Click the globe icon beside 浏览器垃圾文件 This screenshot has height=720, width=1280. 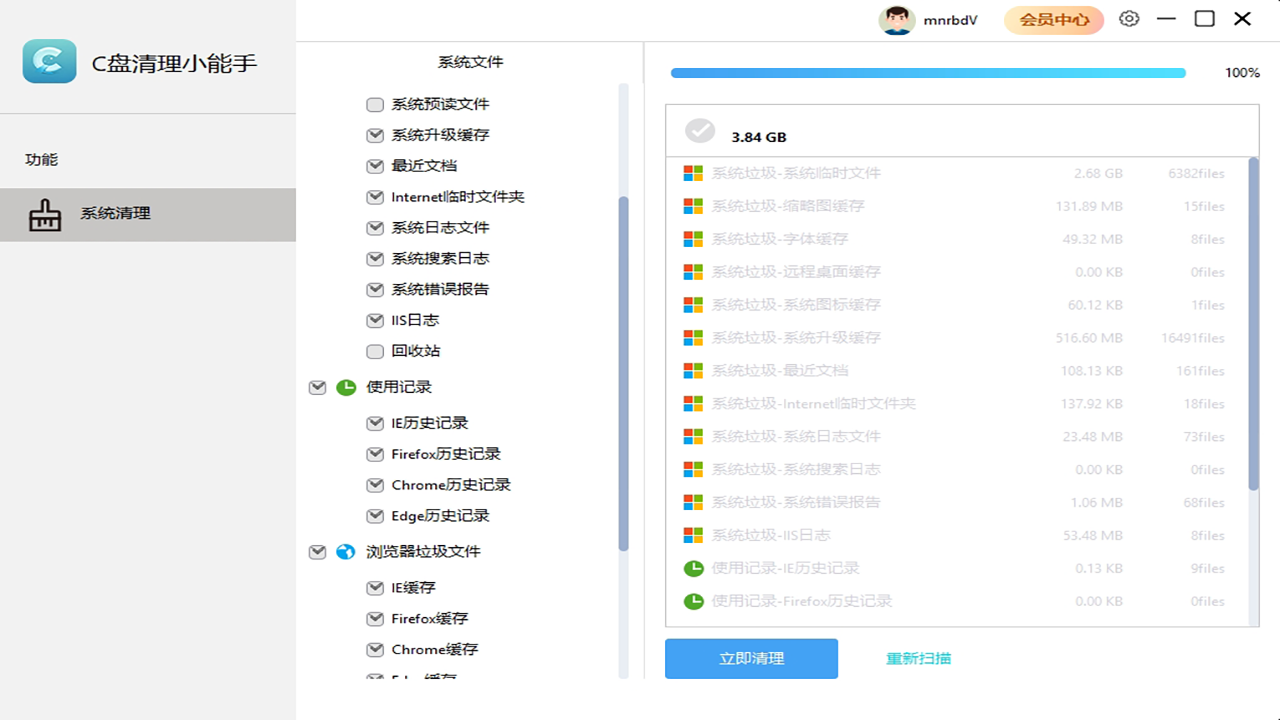click(x=345, y=551)
